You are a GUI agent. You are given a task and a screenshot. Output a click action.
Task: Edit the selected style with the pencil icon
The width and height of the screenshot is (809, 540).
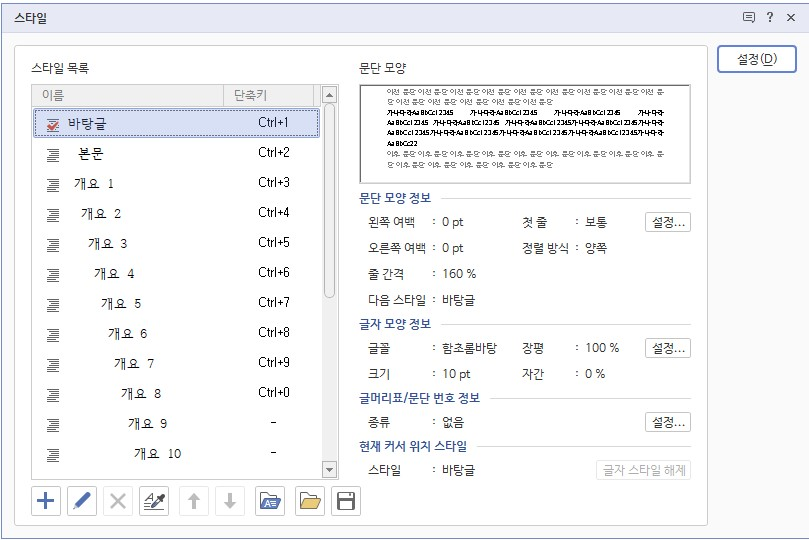(x=82, y=501)
